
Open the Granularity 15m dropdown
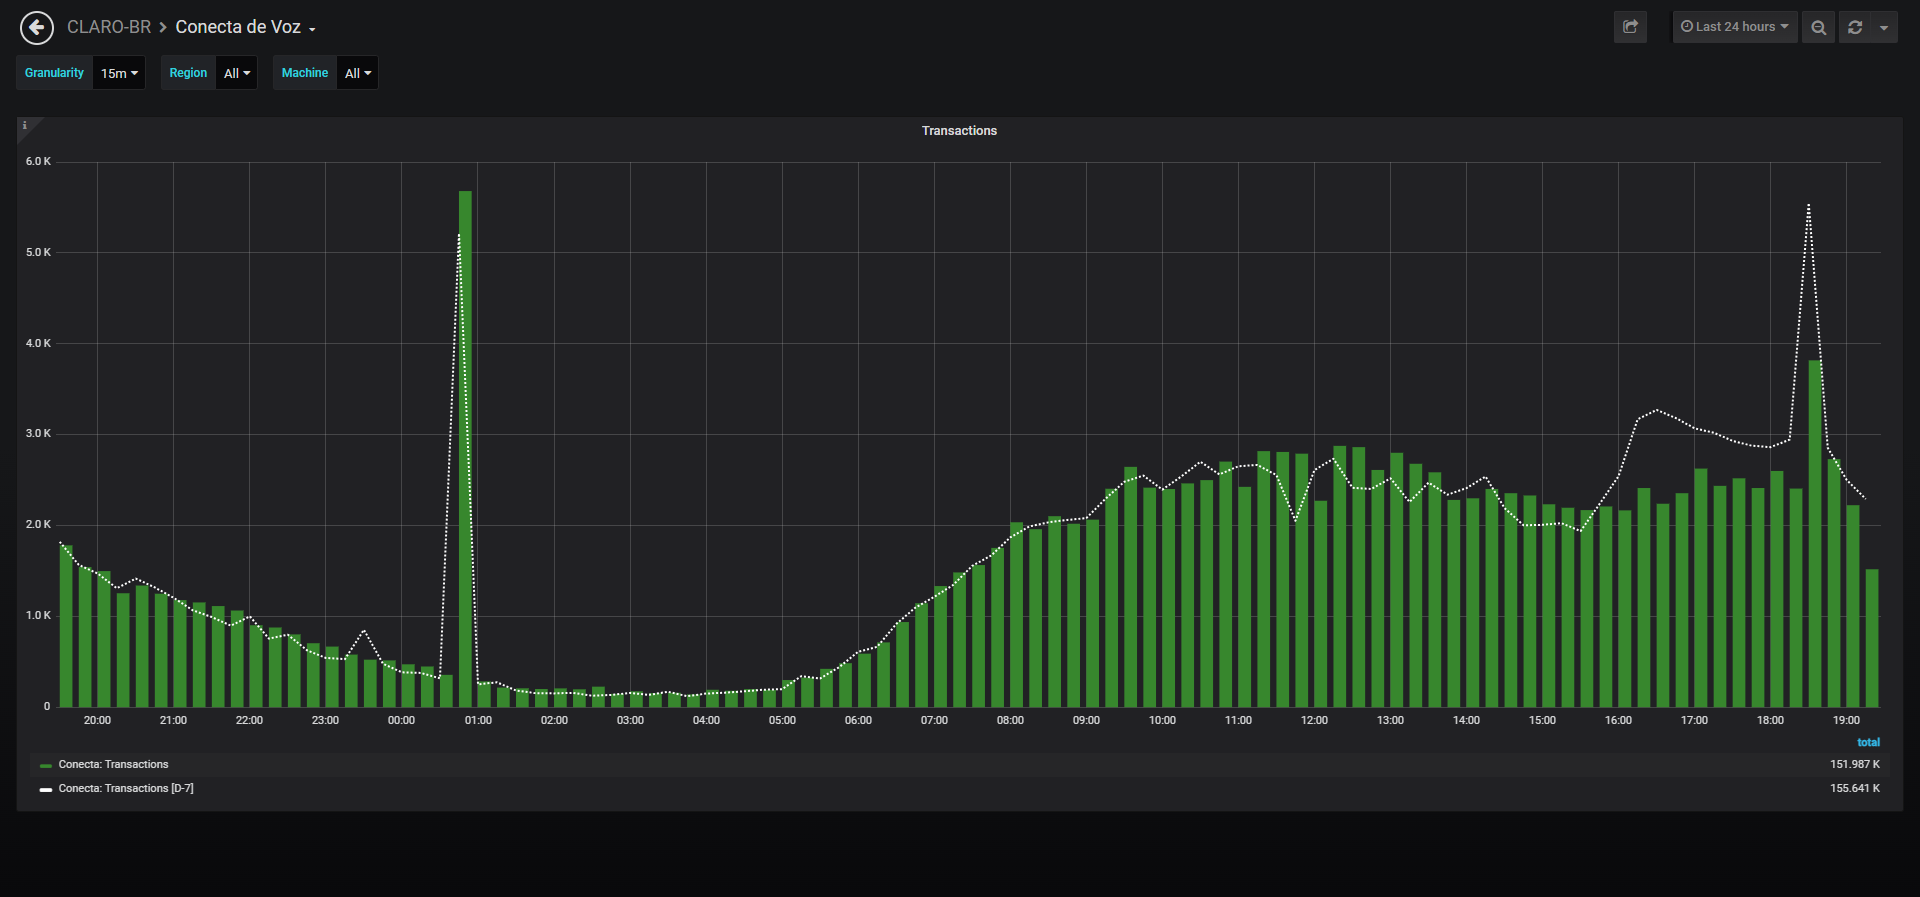coord(119,73)
